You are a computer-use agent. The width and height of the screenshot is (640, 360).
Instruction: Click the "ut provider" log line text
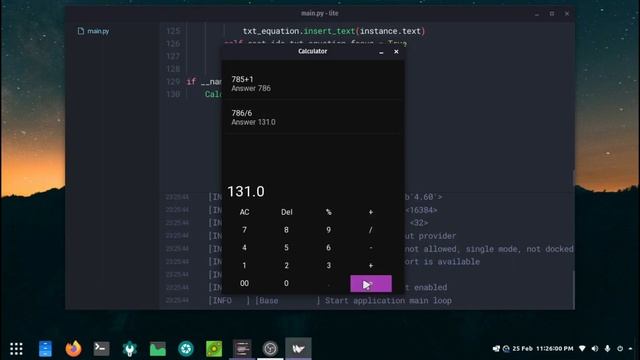click(431, 236)
